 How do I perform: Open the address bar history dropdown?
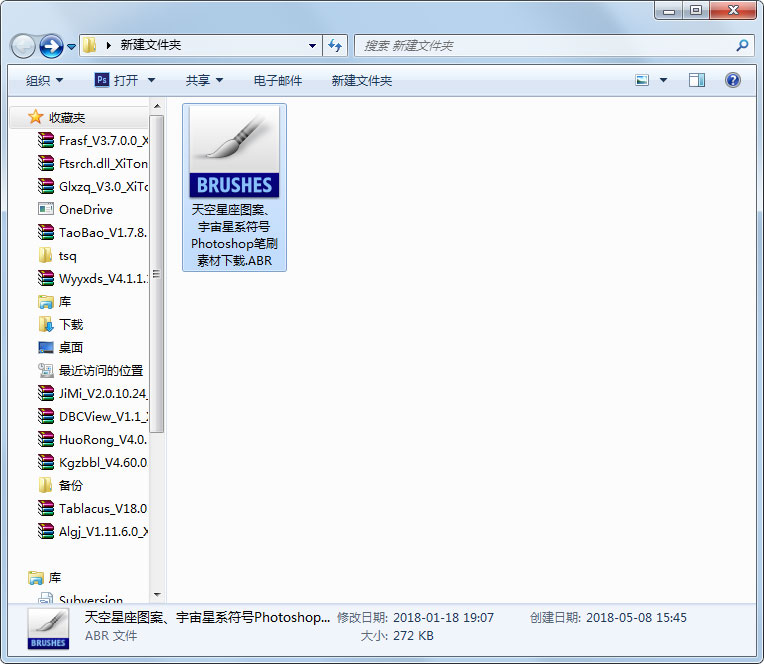312,46
